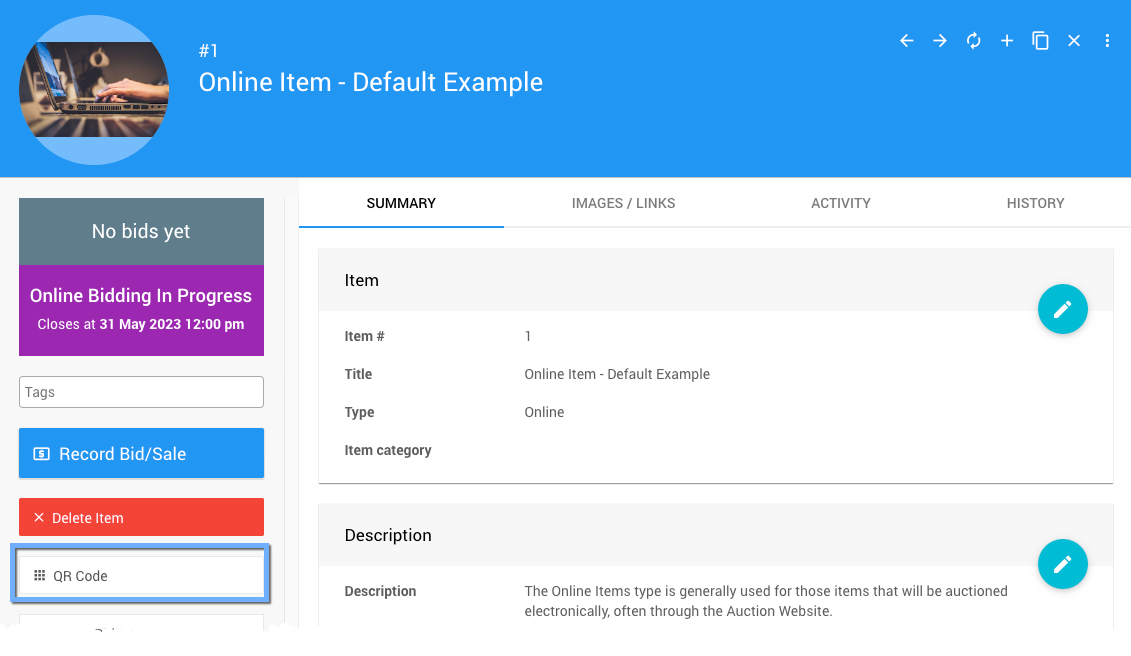Viewport: 1131px width, 656px height.
Task: Go to the next item arrow
Action: tap(940, 41)
